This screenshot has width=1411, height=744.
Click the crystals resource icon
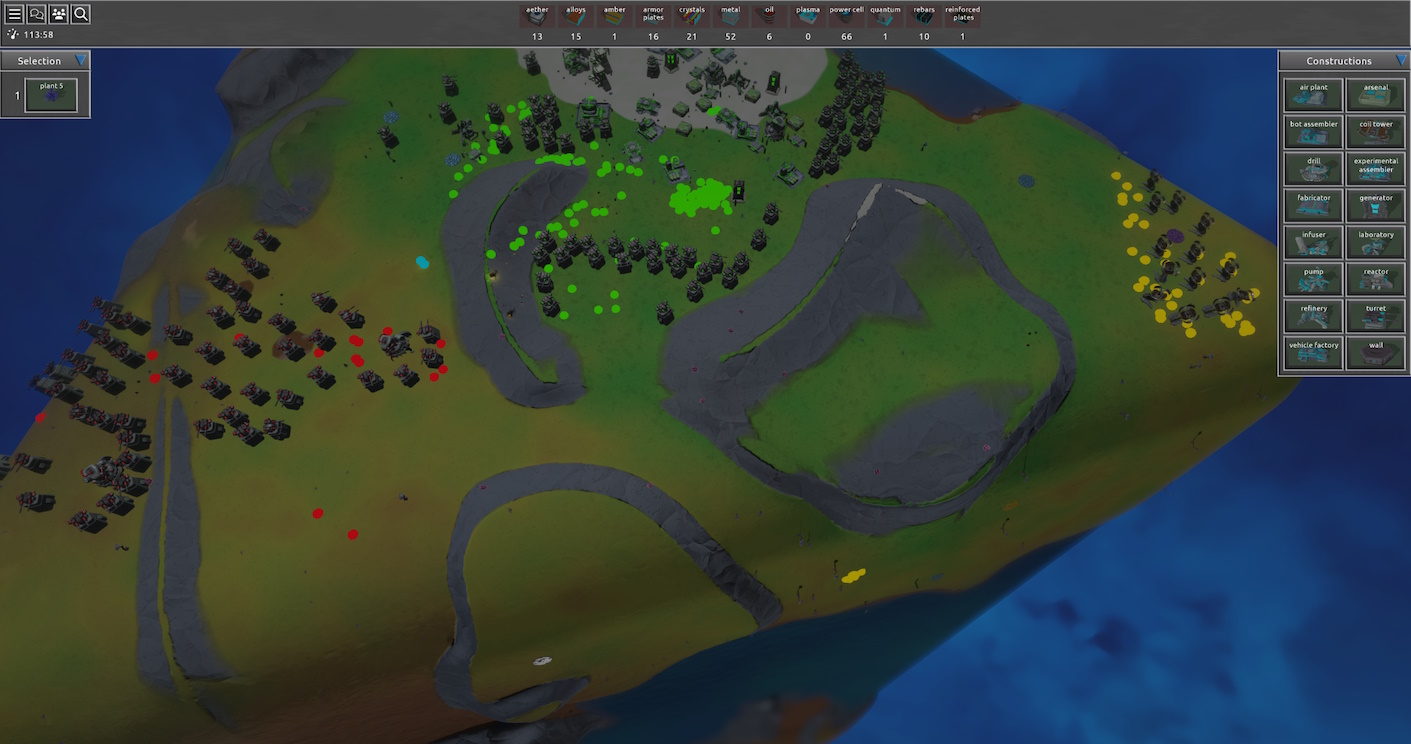(x=691, y=15)
